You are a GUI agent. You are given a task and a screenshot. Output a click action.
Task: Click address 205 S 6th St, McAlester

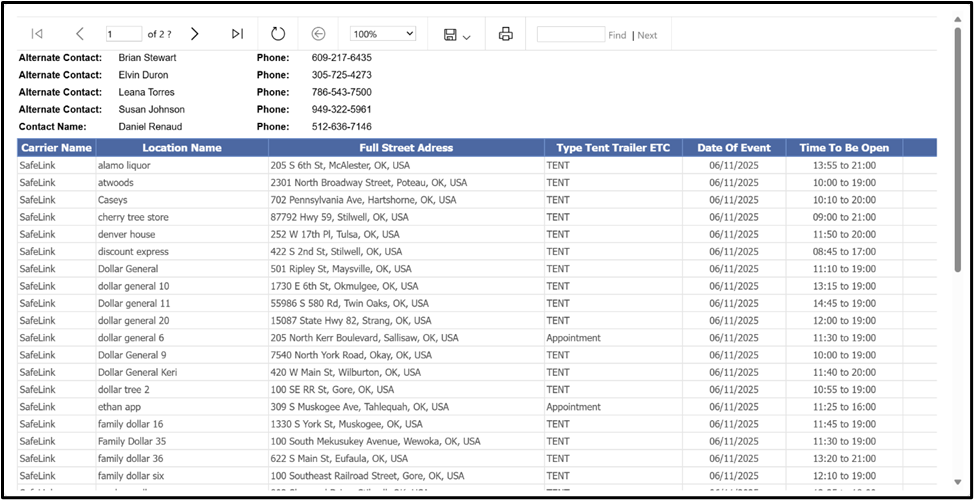click(340, 166)
